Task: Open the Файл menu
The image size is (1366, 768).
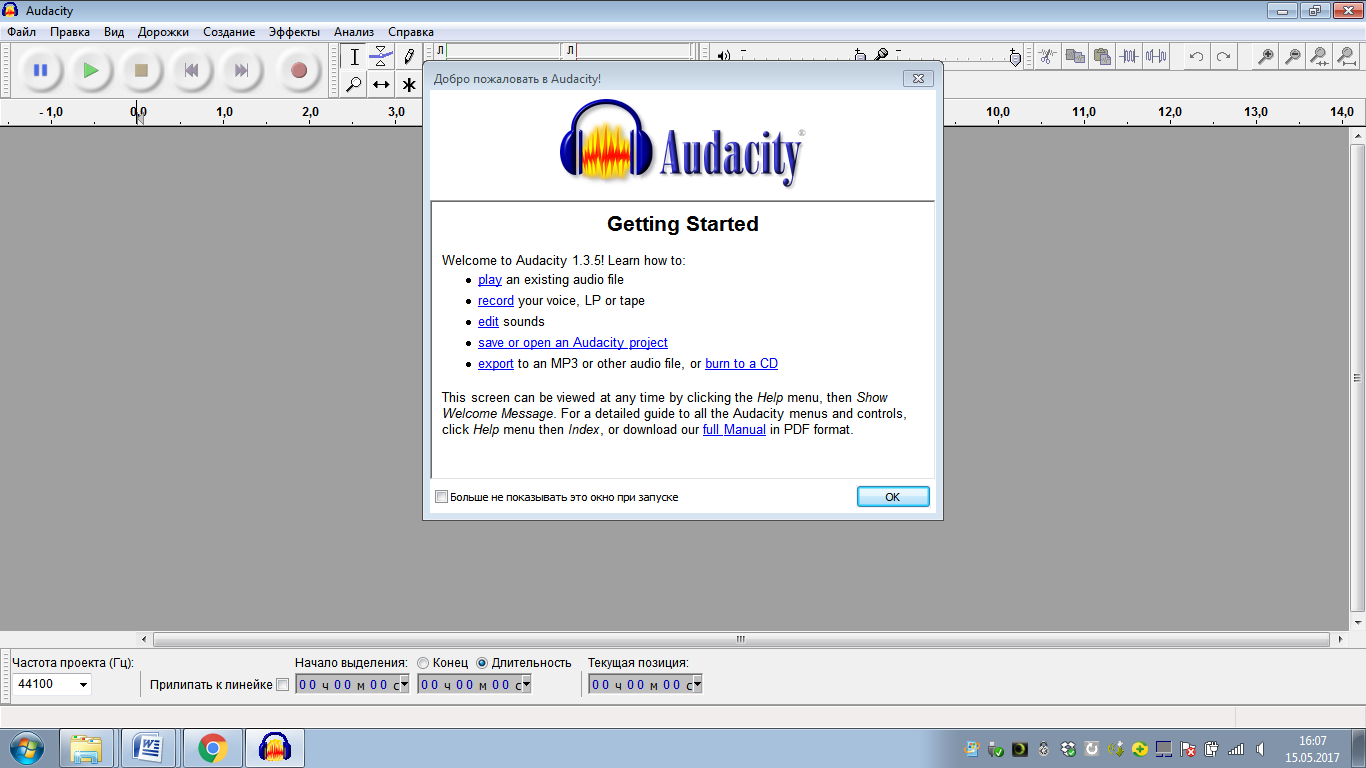Action: coord(21,32)
